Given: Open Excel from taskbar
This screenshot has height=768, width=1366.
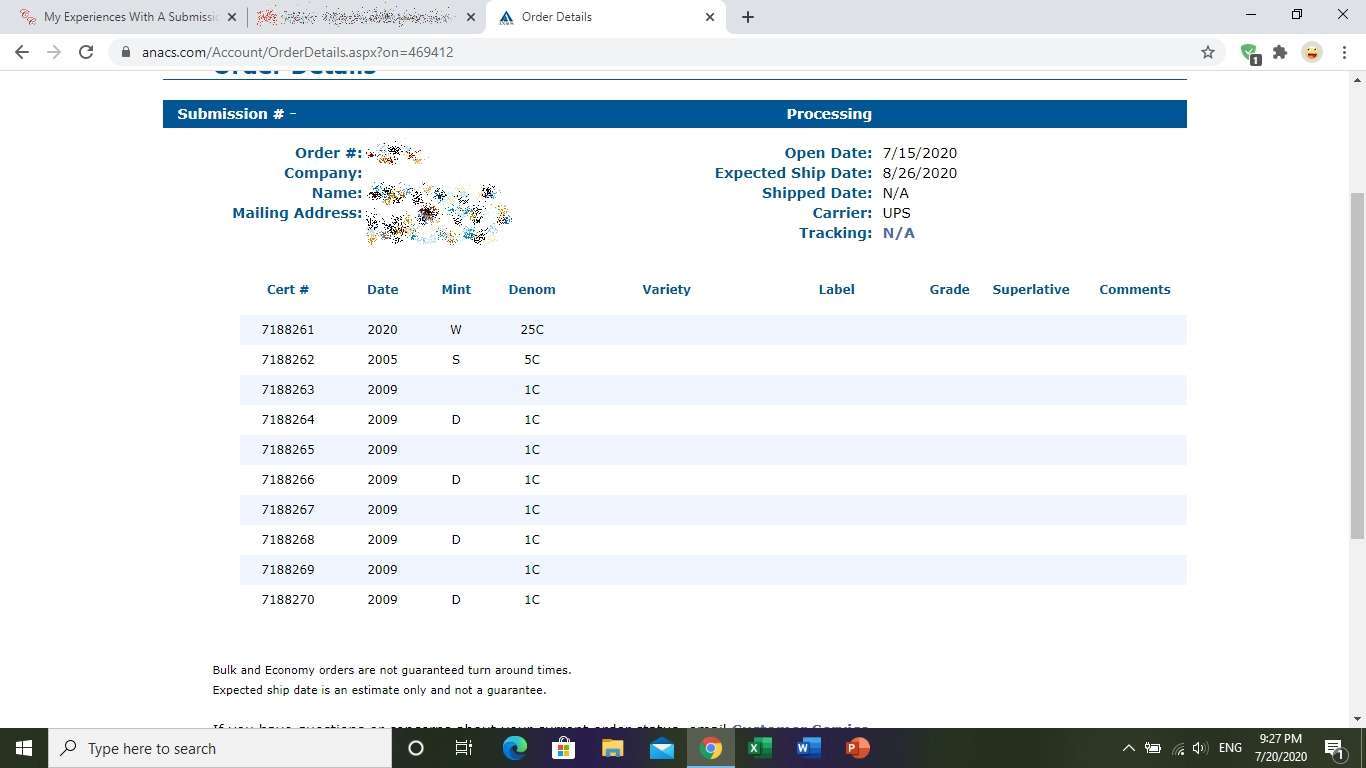Looking at the screenshot, I should click(759, 748).
